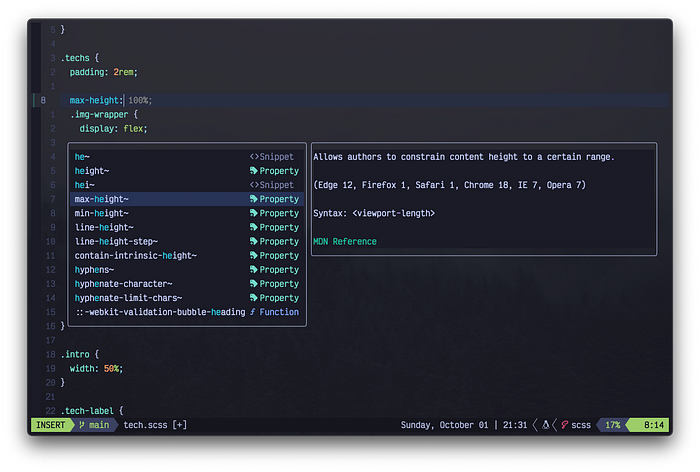Click the Property icon on the max-height row

coord(254,199)
